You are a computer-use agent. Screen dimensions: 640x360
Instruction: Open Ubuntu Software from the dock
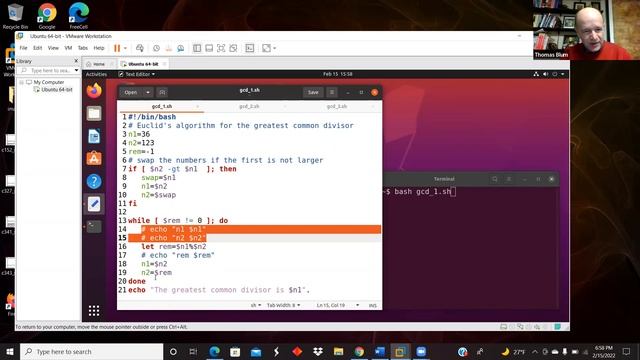pos(94,158)
